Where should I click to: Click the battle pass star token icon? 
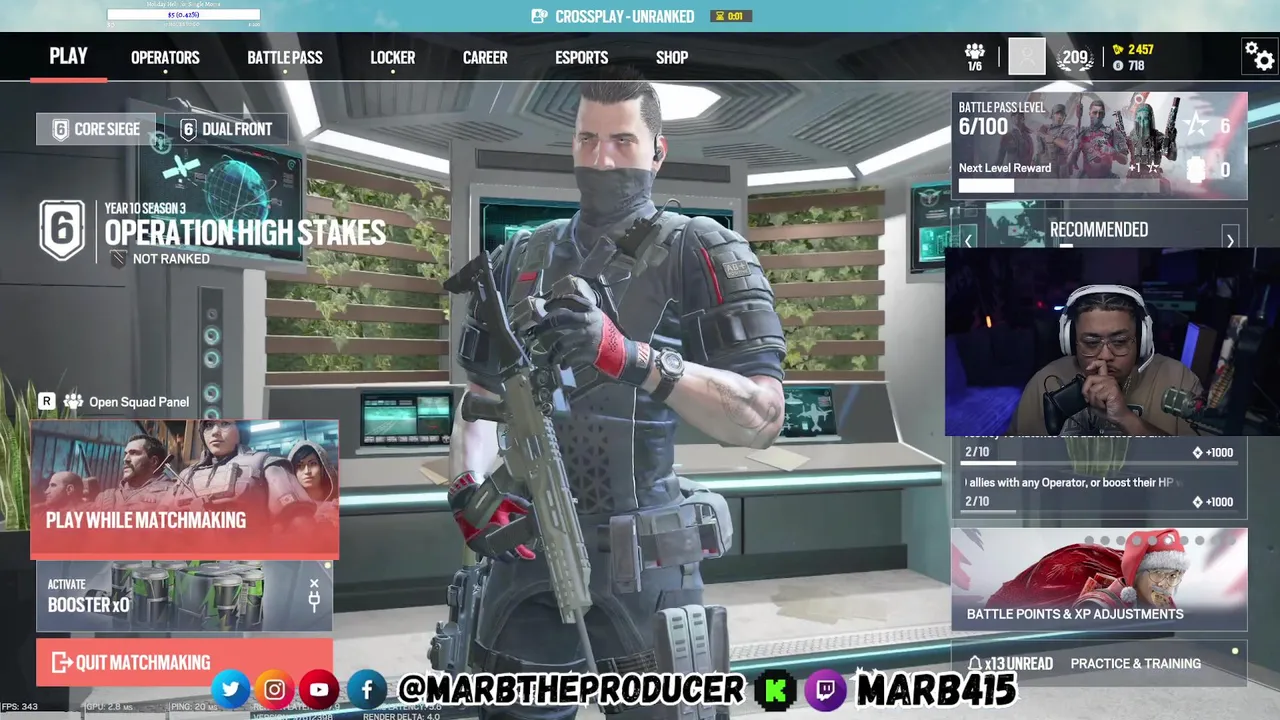[1195, 126]
